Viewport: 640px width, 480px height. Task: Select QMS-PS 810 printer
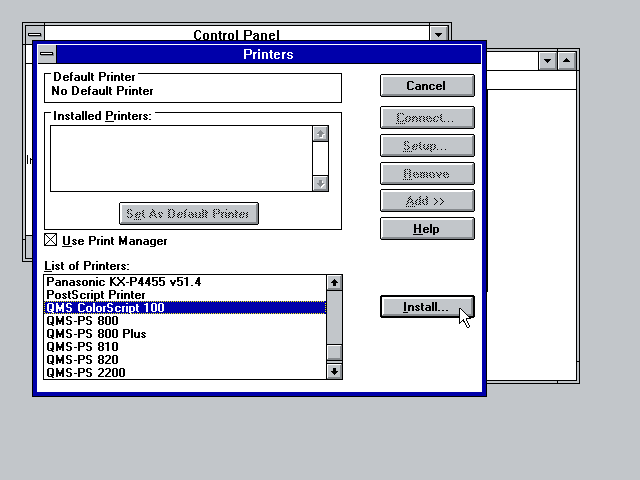tap(185, 347)
